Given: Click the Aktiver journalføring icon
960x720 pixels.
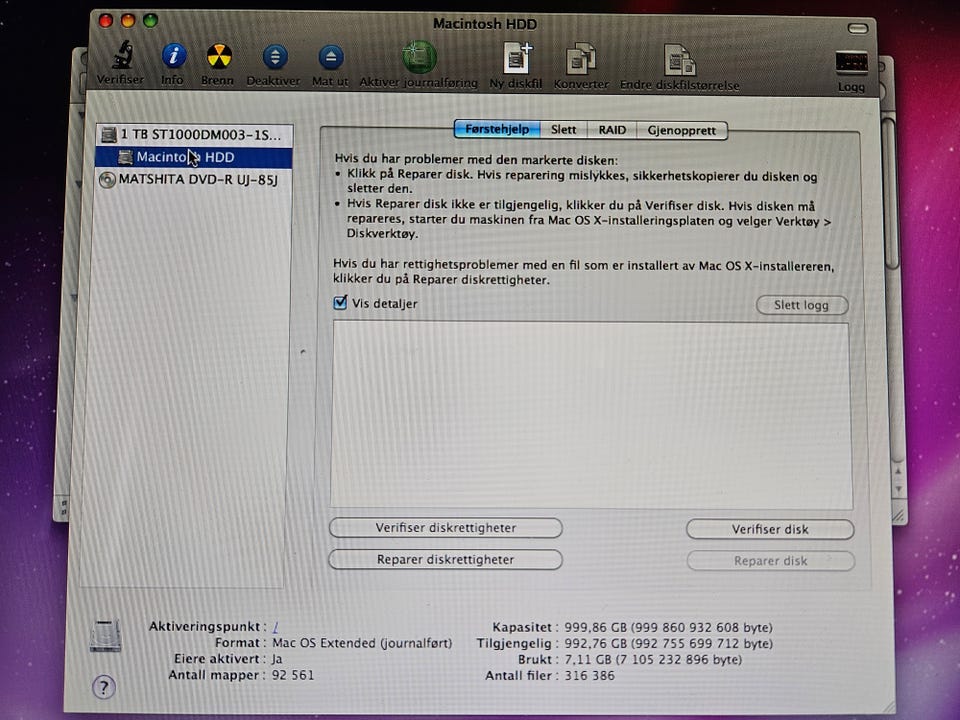Looking at the screenshot, I should click(x=419, y=57).
